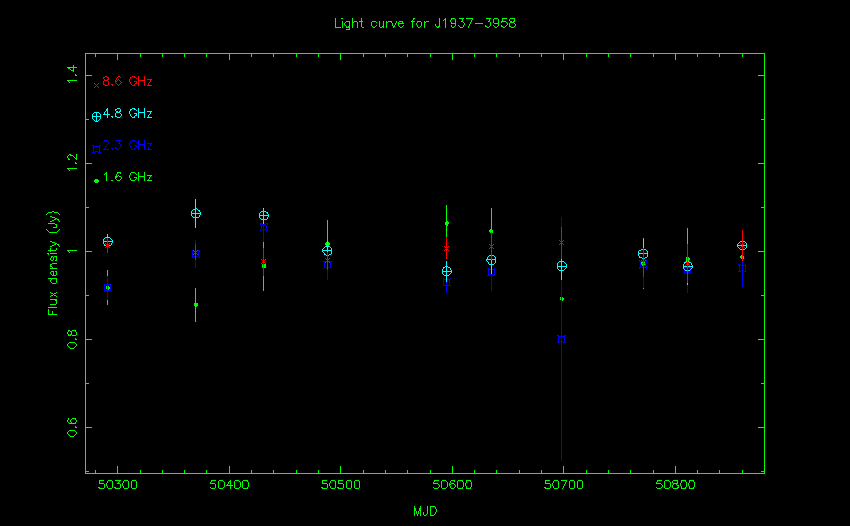850x526 pixels.
Task: Pick the last cyan 4.8 GHz circle near MJD 50860
Action: click(x=742, y=246)
